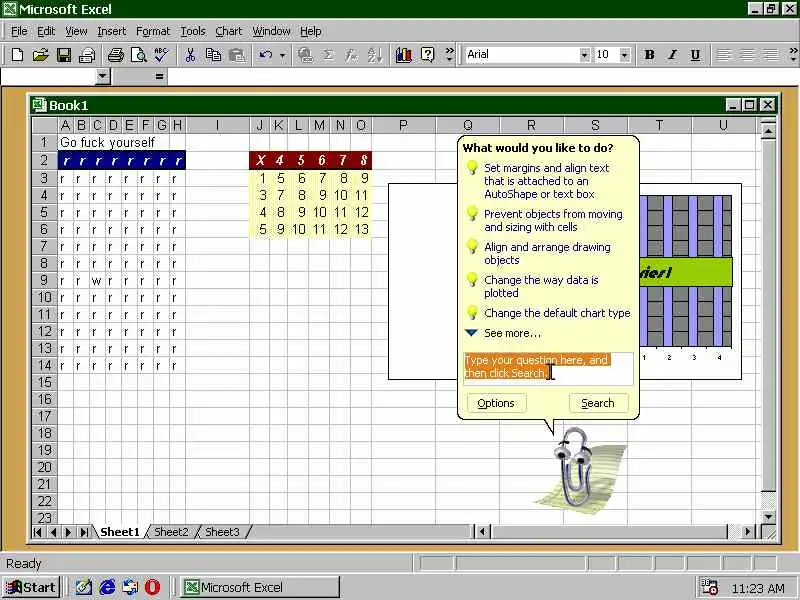Click the assistant question input box
Viewport: 800px width, 600px height.
[x=548, y=368]
